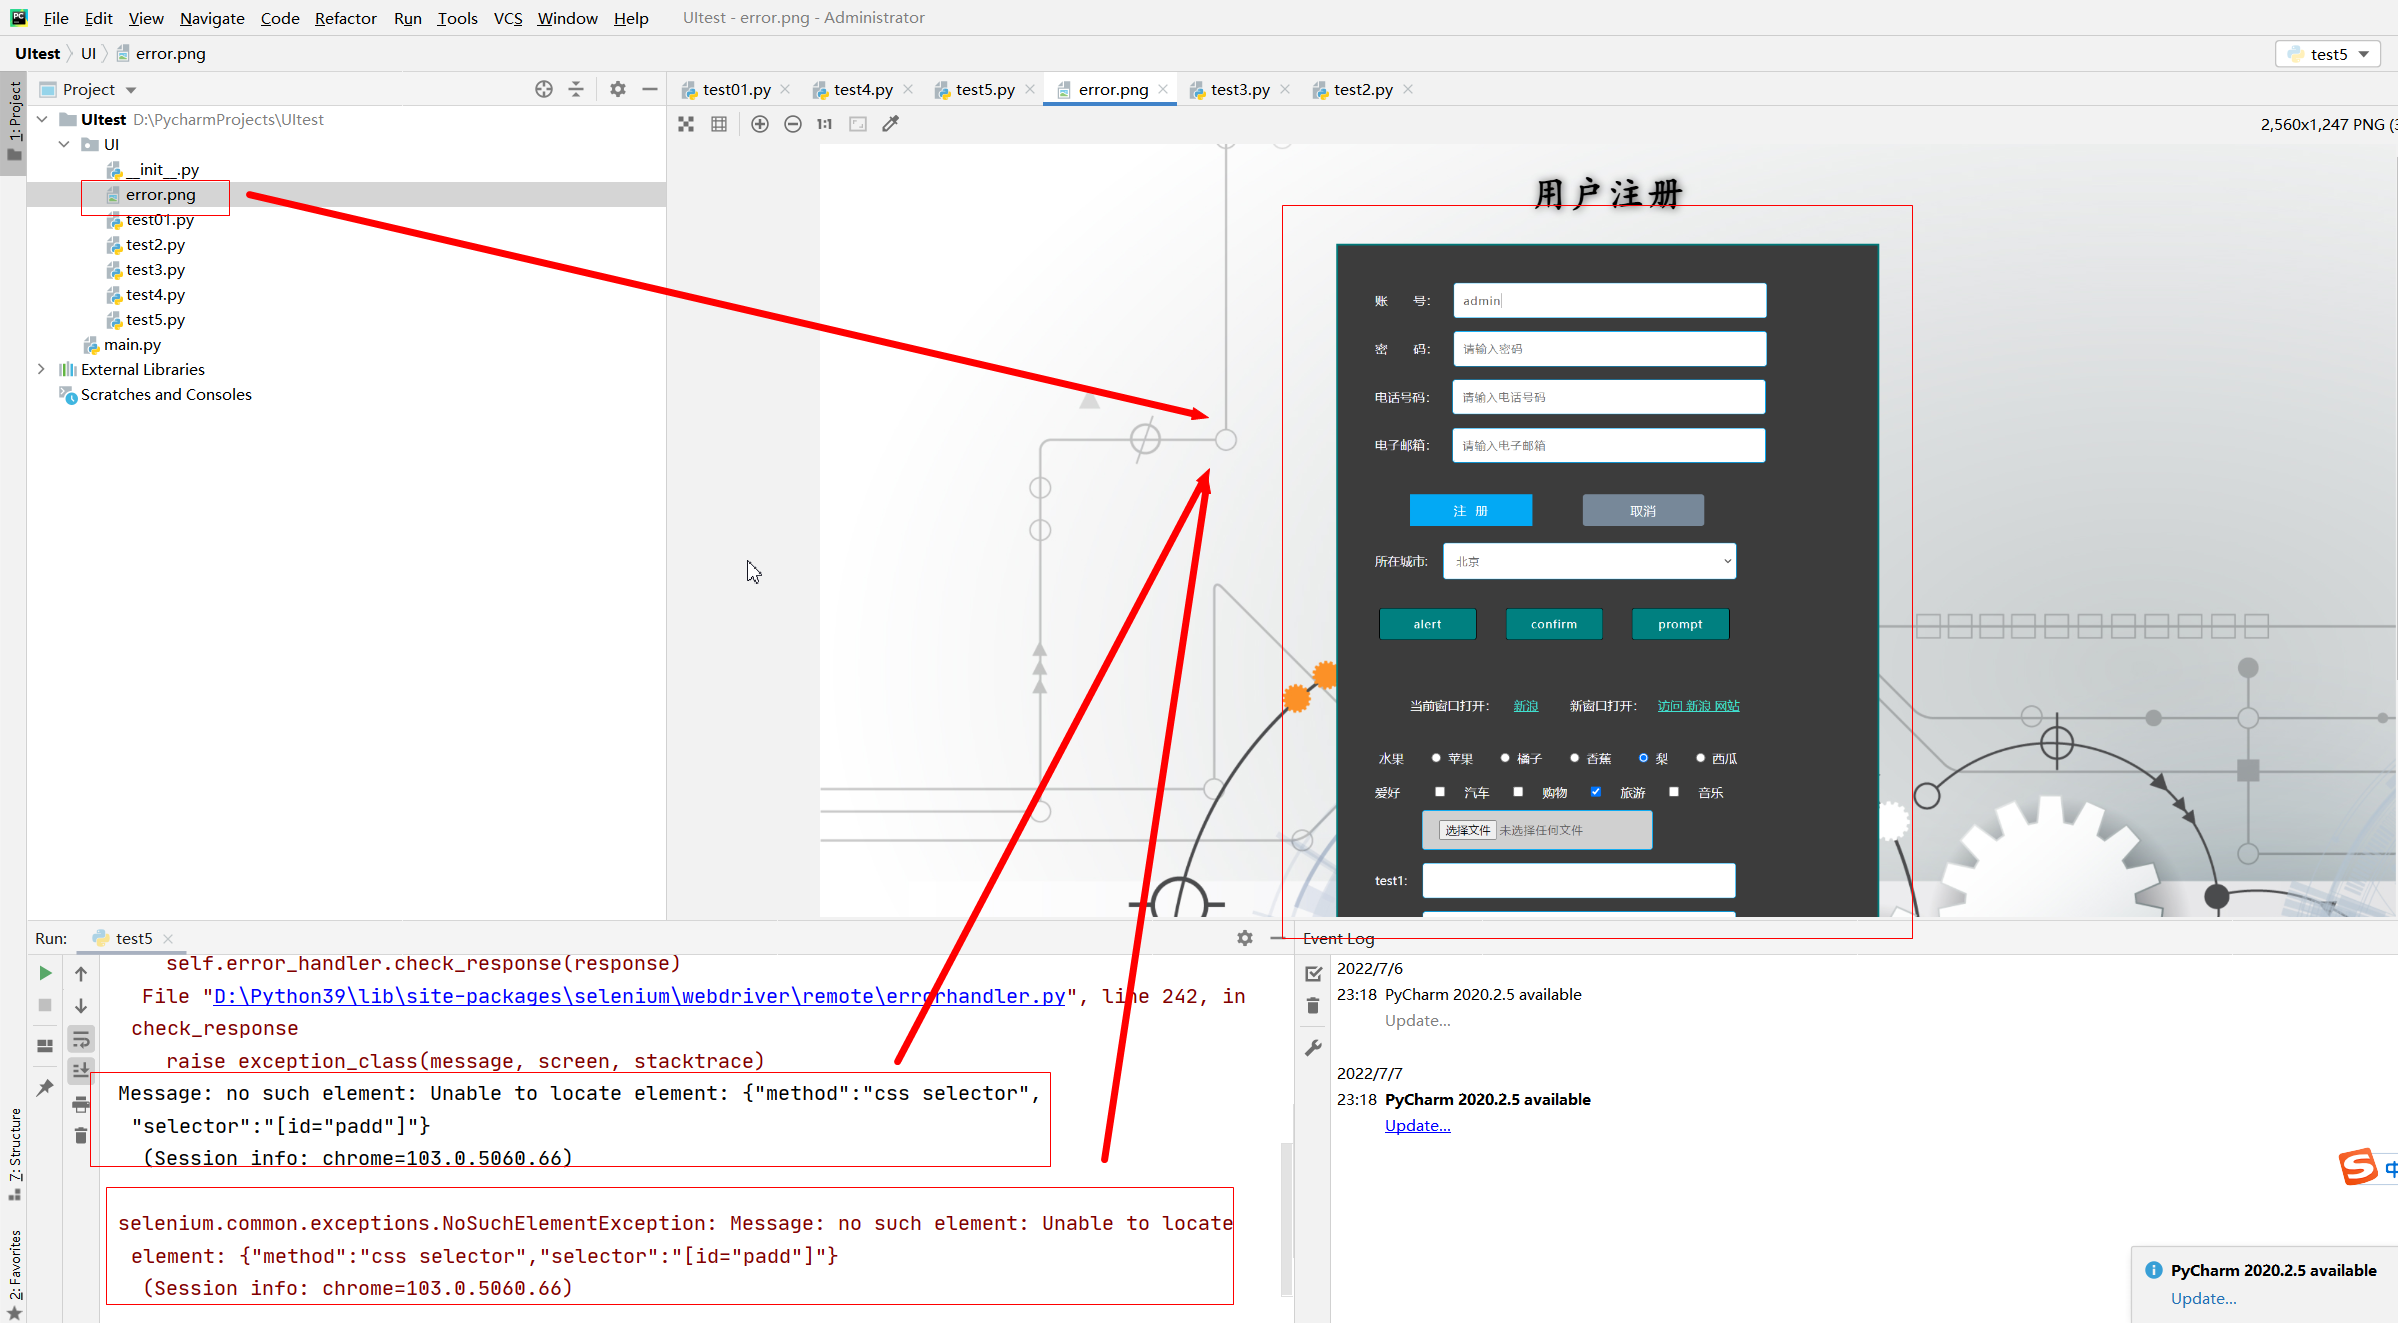The width and height of the screenshot is (2398, 1323).
Task: Click the zoom out icon in image toolbar
Action: click(793, 124)
